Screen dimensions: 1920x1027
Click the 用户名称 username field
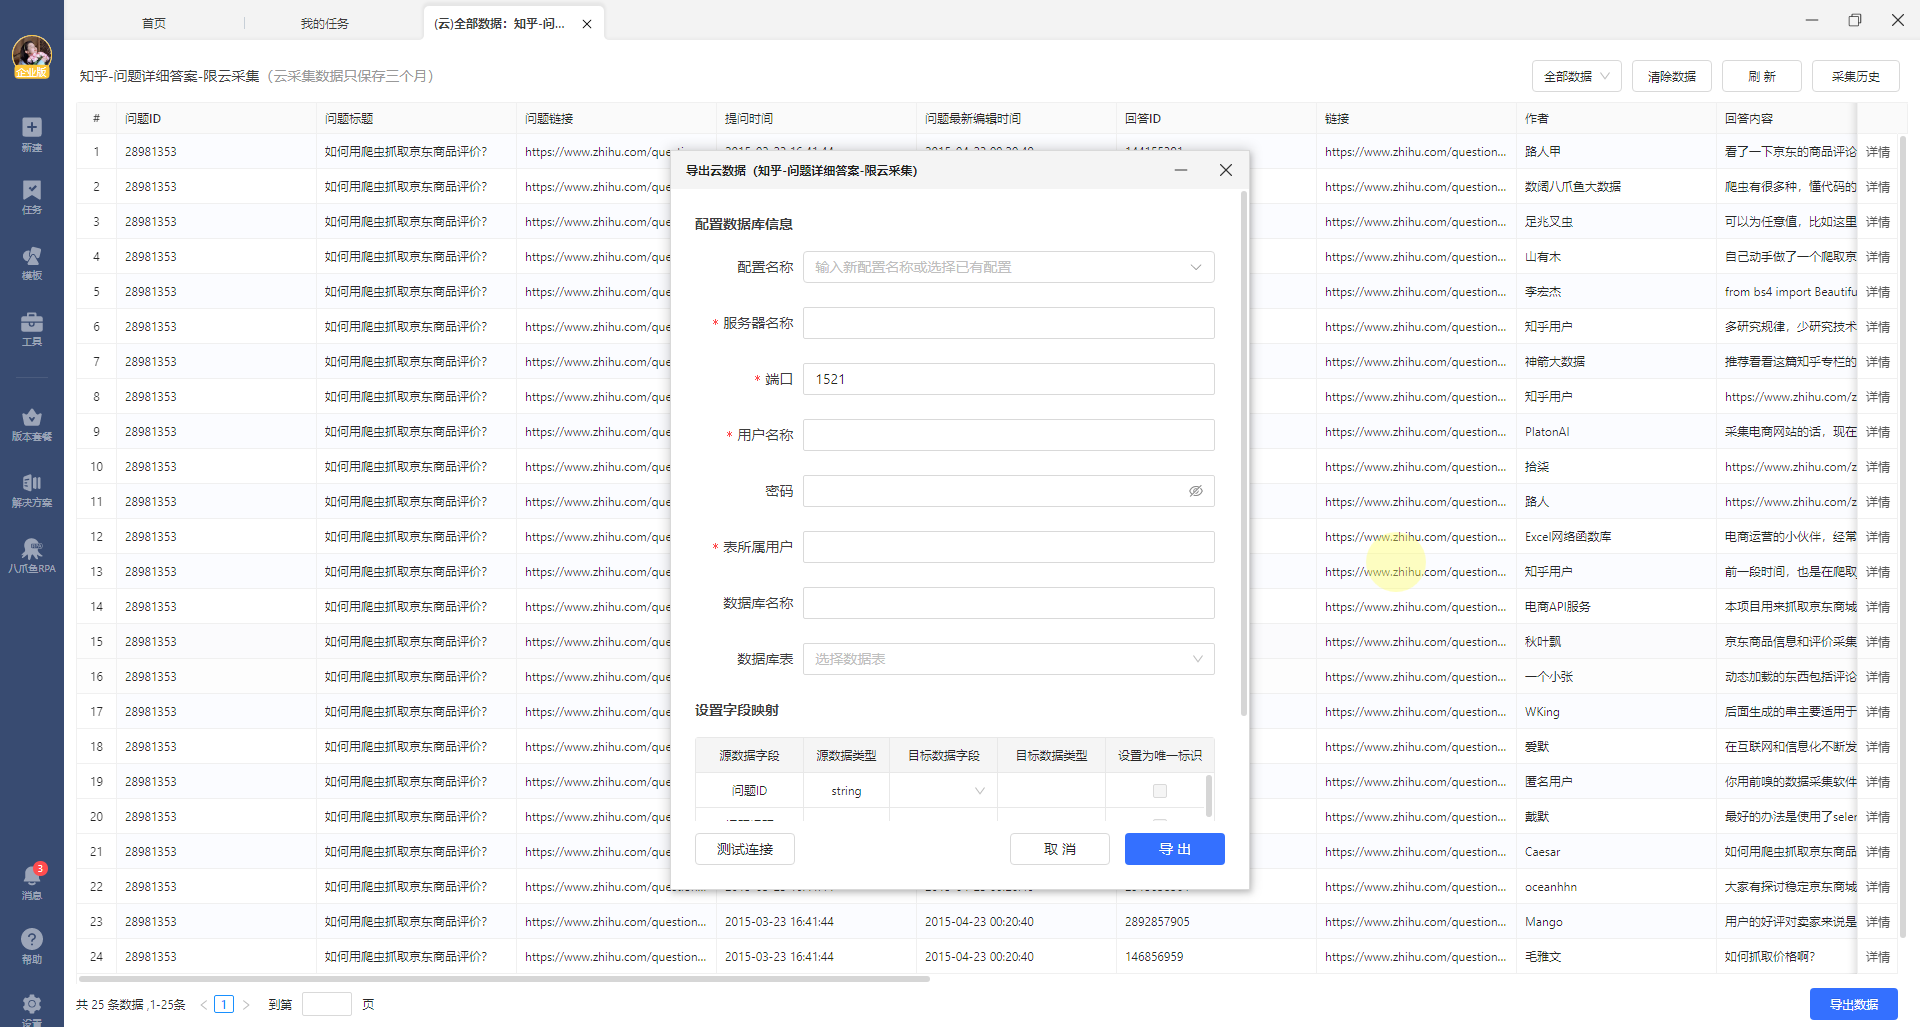point(1009,435)
